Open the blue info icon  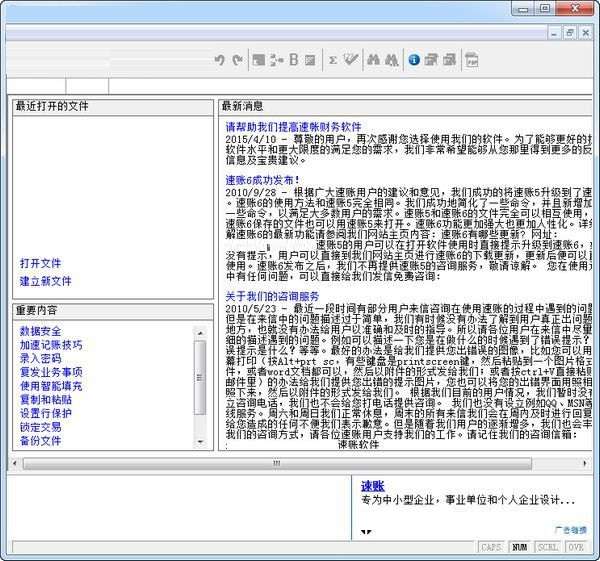[x=414, y=60]
